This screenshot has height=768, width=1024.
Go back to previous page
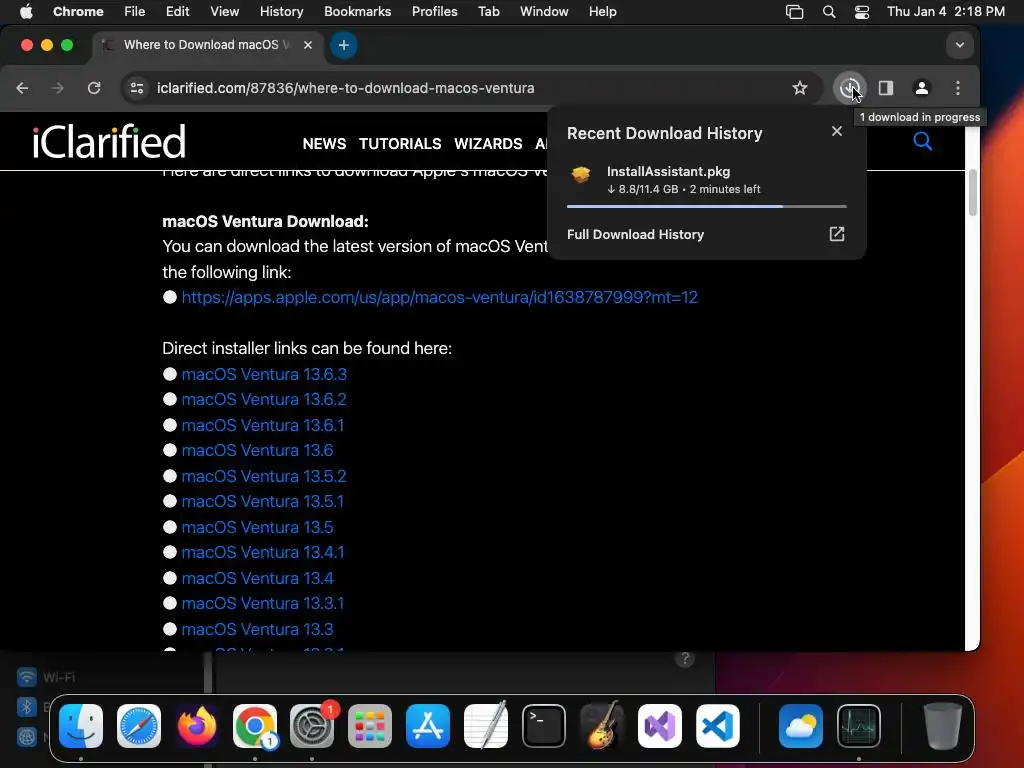coord(22,88)
